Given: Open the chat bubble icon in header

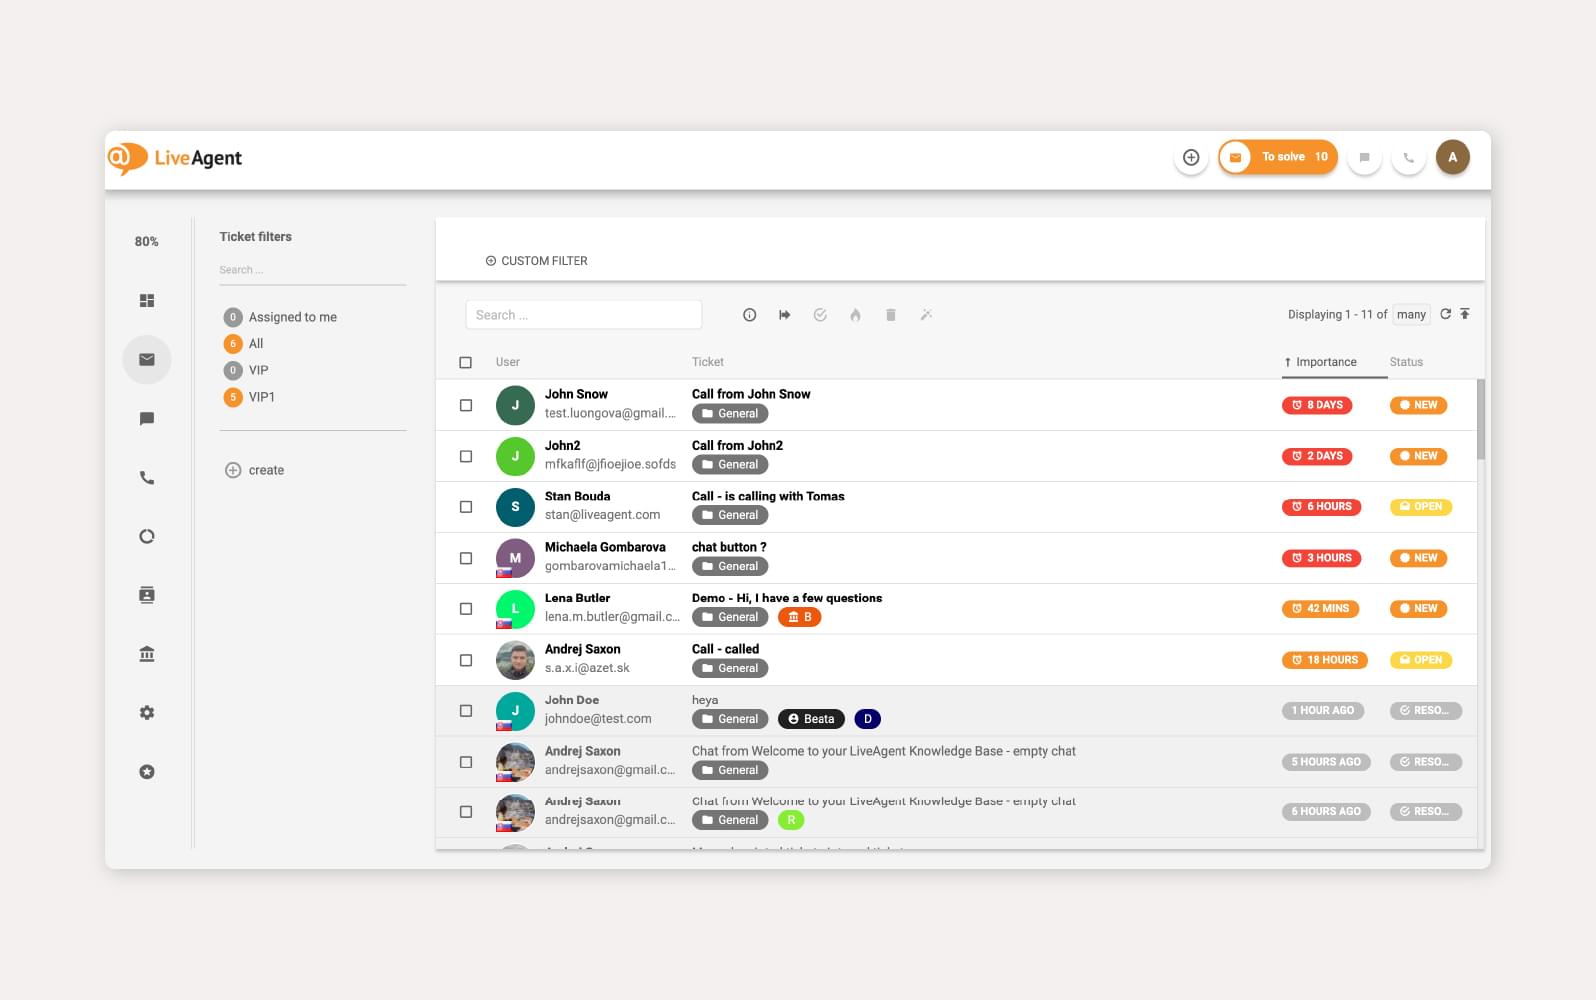Looking at the screenshot, I should pos(1364,157).
